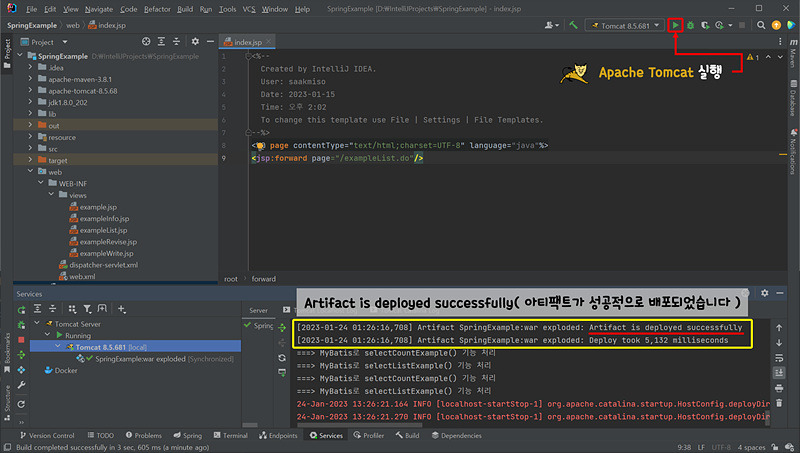Open the Problems tool window
This screenshot has height=453, width=800.
tap(144, 435)
